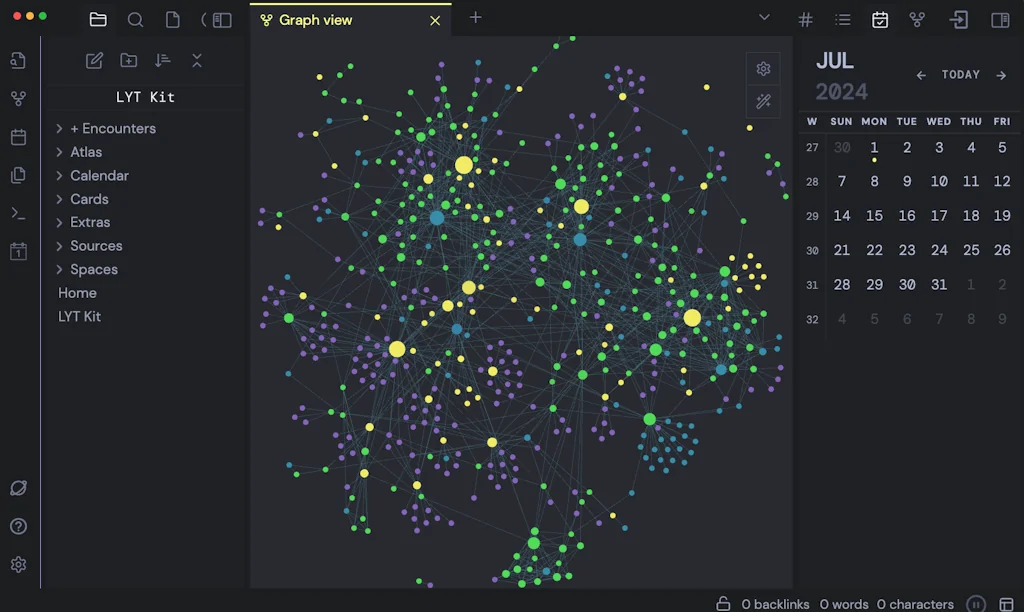1024x612 pixels.
Task: Click 0 words in status bar
Action: (844, 605)
